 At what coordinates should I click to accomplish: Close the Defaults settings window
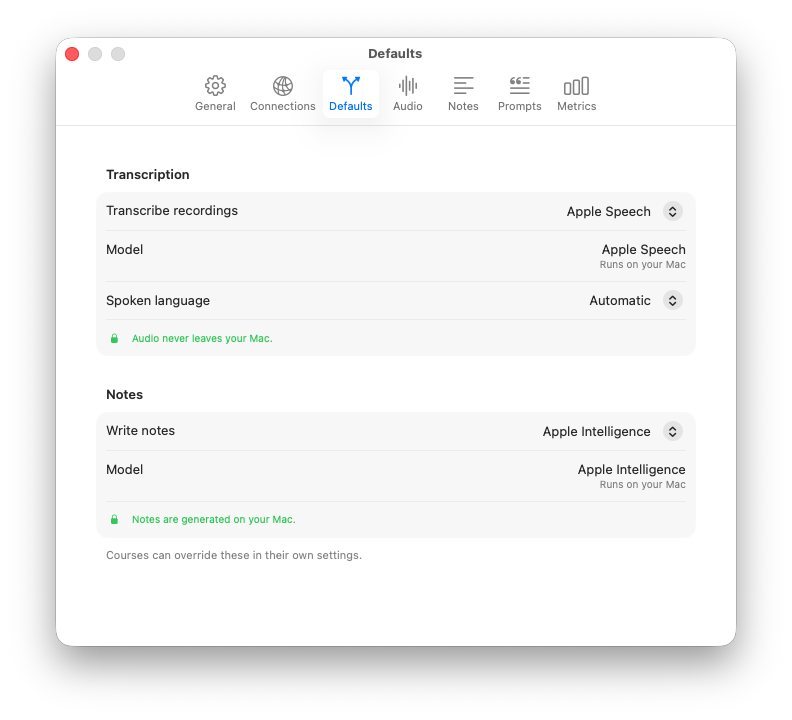[x=72, y=54]
